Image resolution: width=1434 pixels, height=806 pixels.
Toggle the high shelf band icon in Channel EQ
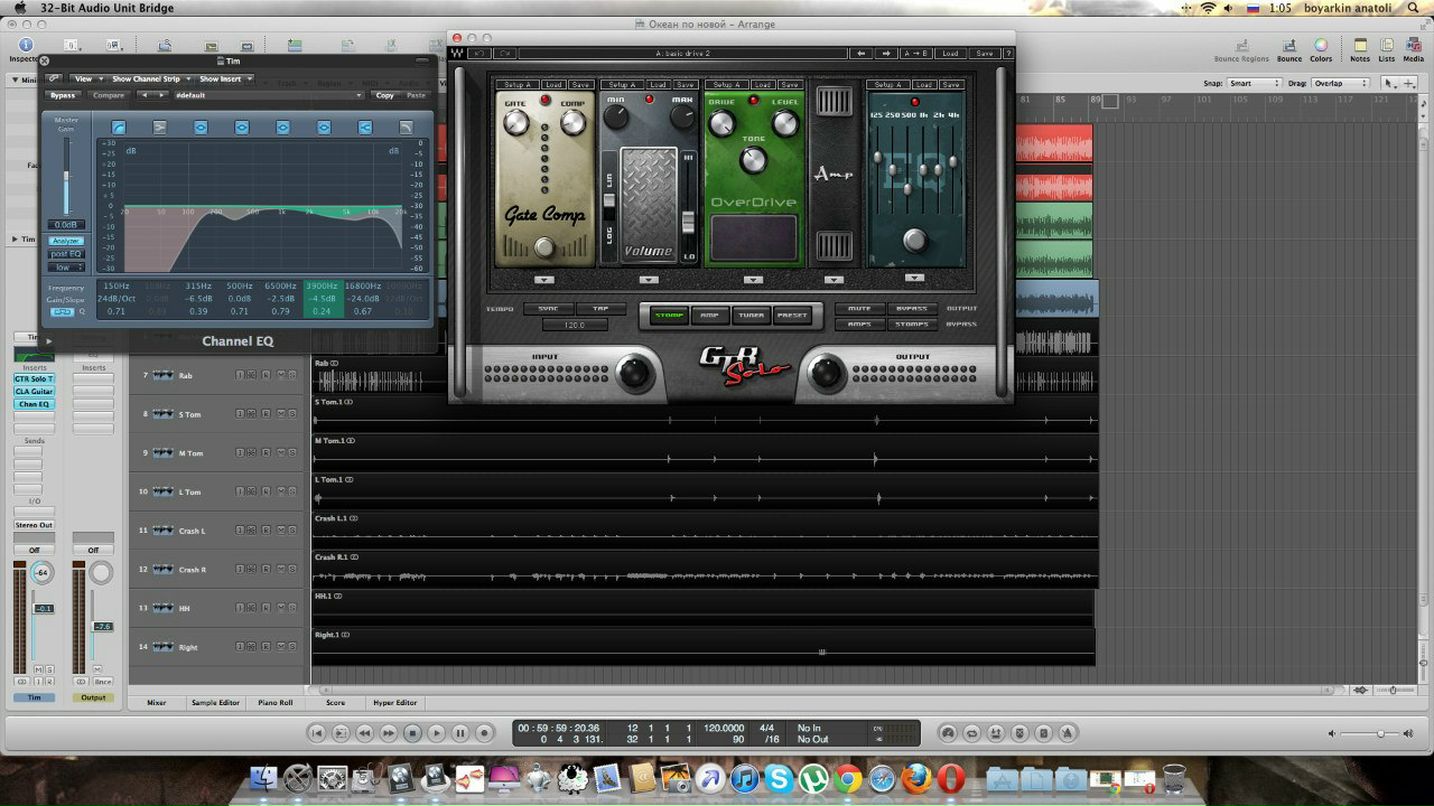click(x=365, y=127)
